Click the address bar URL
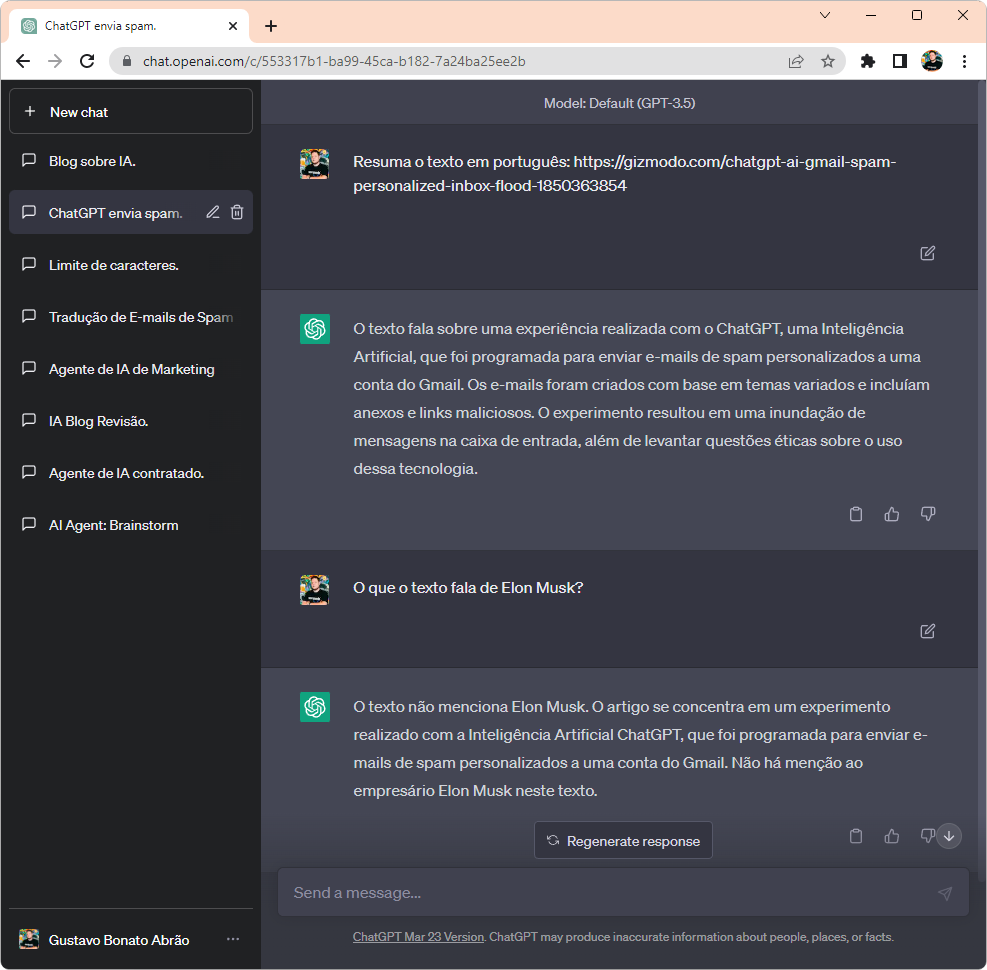The height and width of the screenshot is (970, 987). [334, 61]
